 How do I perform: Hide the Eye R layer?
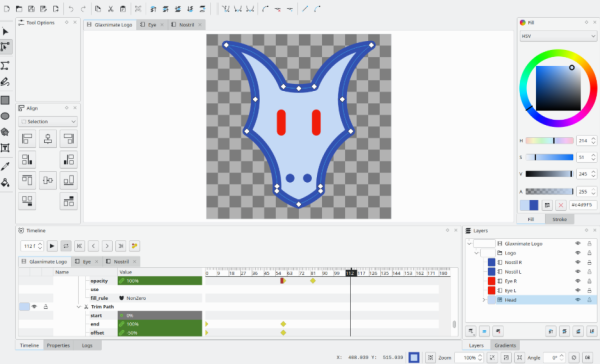(x=578, y=281)
